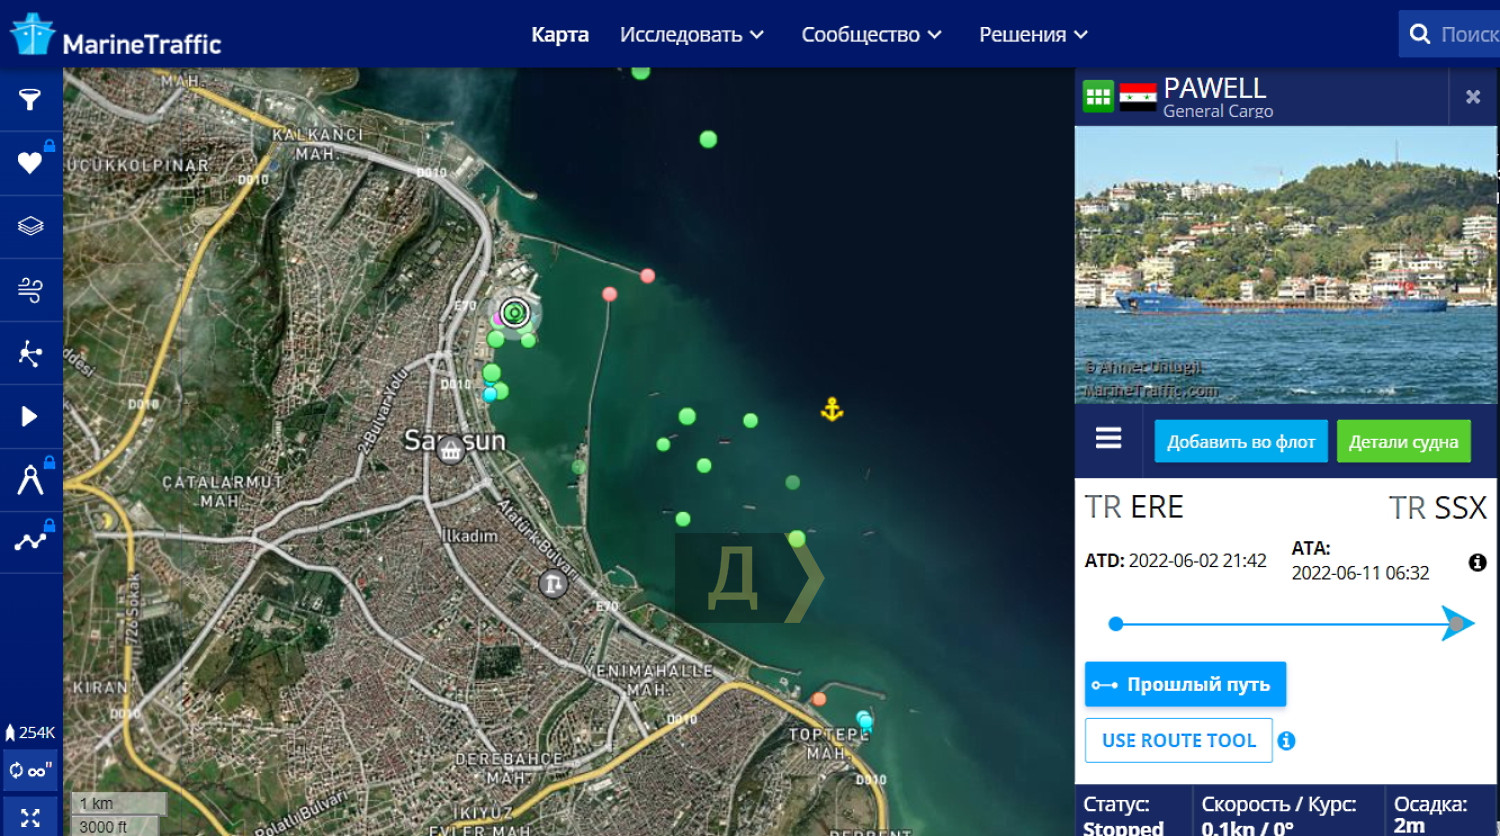Click the Добавить во флот button

point(1240,441)
